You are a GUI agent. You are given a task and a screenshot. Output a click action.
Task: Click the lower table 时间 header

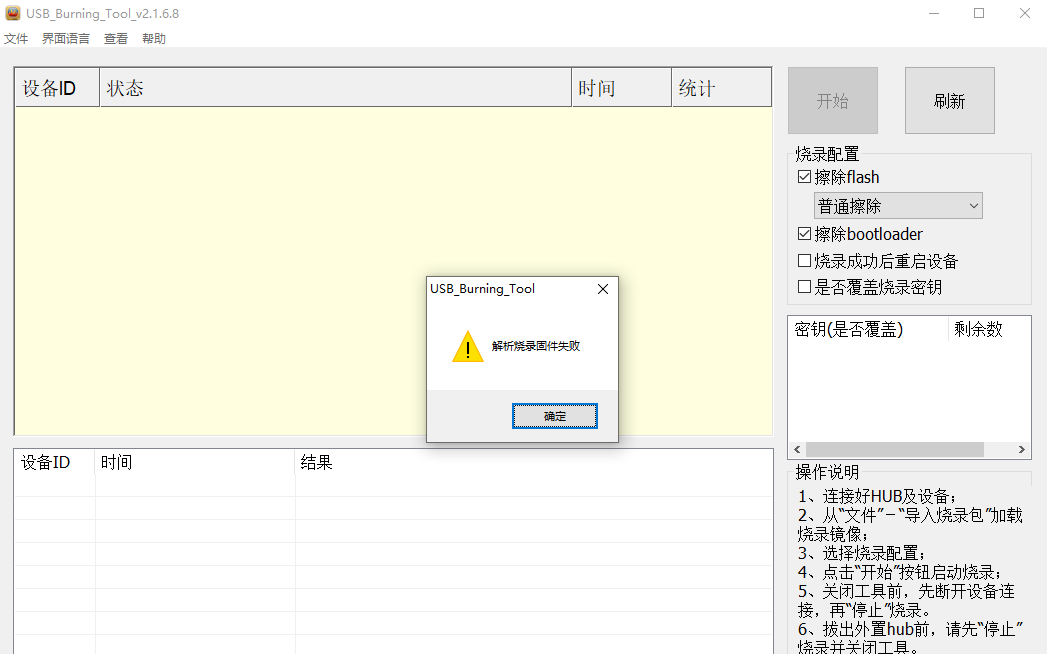195,463
